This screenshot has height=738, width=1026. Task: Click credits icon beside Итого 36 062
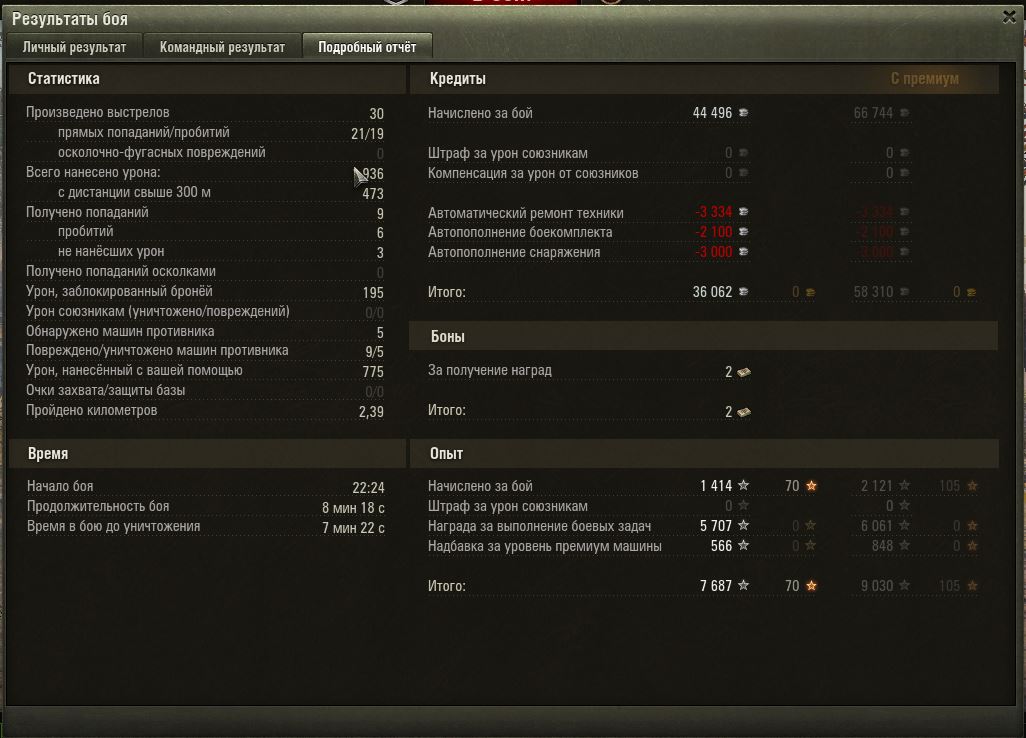tap(743, 292)
